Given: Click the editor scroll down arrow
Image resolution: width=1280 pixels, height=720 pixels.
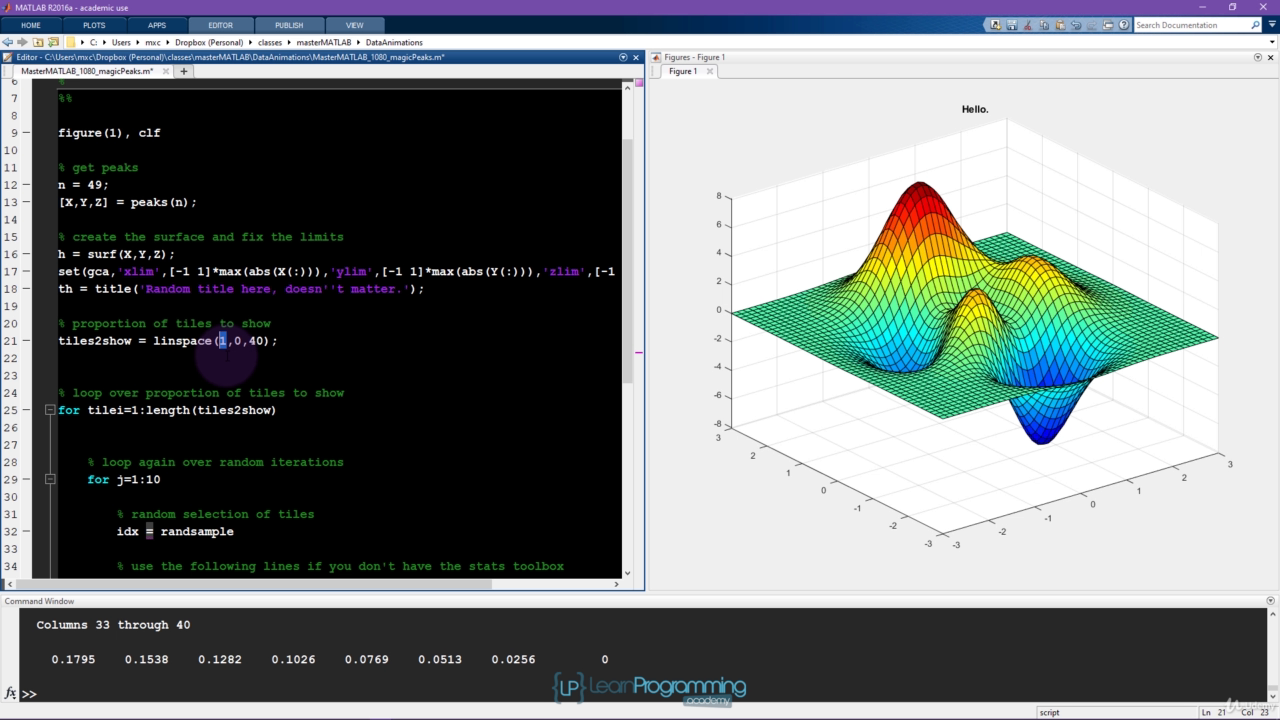Looking at the screenshot, I should (627, 573).
